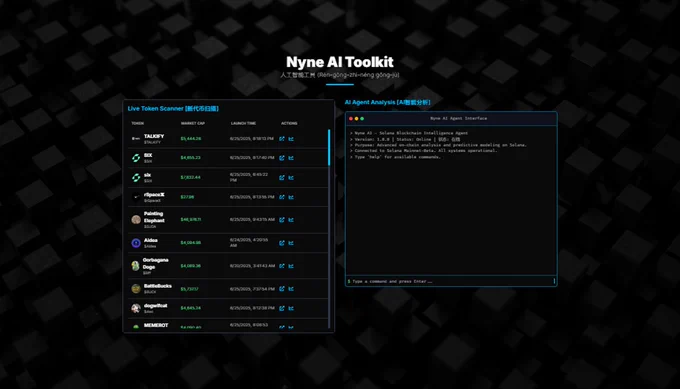
Task: Open external link for BattleBucks token
Action: tap(282, 289)
